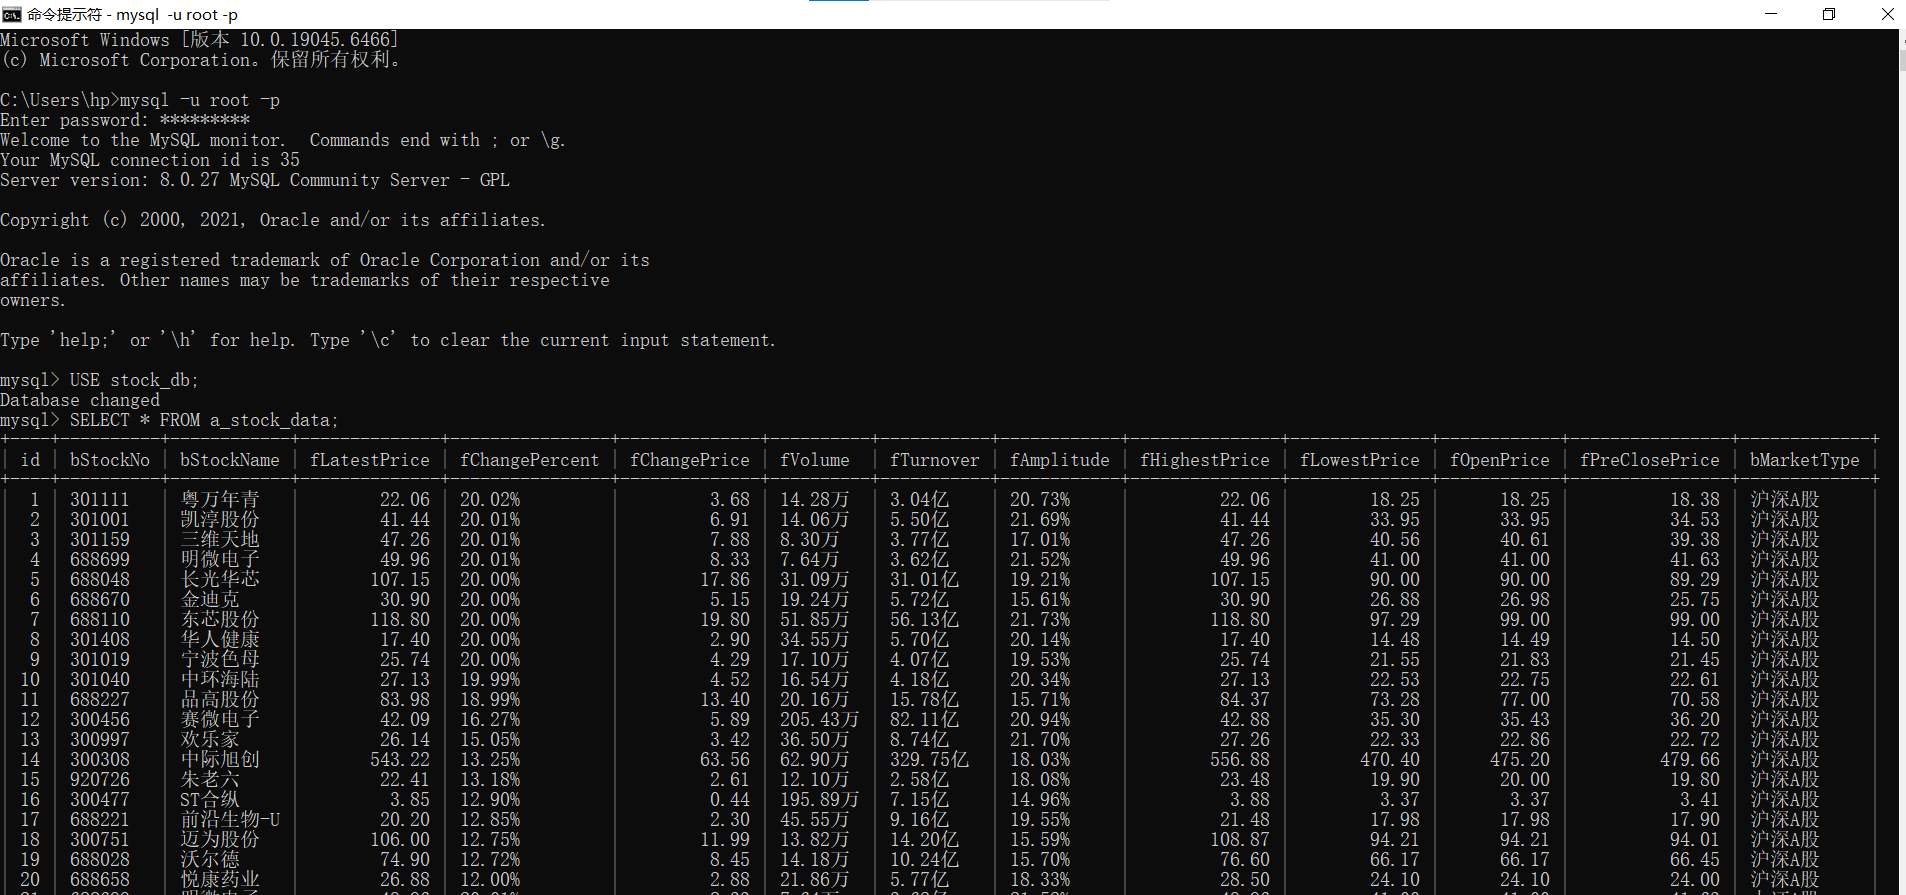This screenshot has height=895, width=1906.
Task: Click stock number 688699
Action: 100,560
